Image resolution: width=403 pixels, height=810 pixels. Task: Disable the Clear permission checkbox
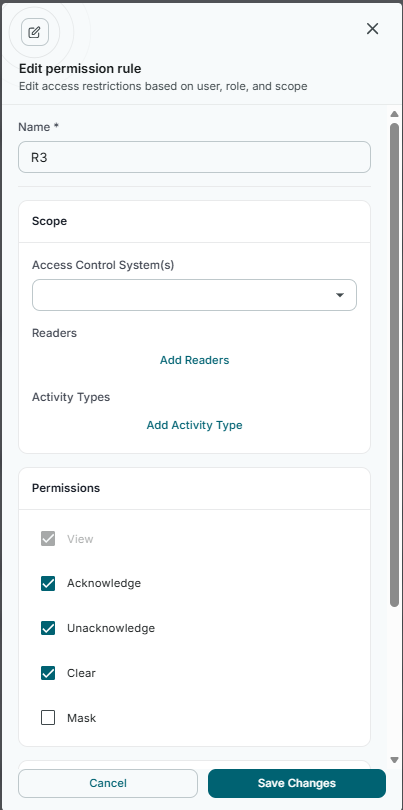48,673
